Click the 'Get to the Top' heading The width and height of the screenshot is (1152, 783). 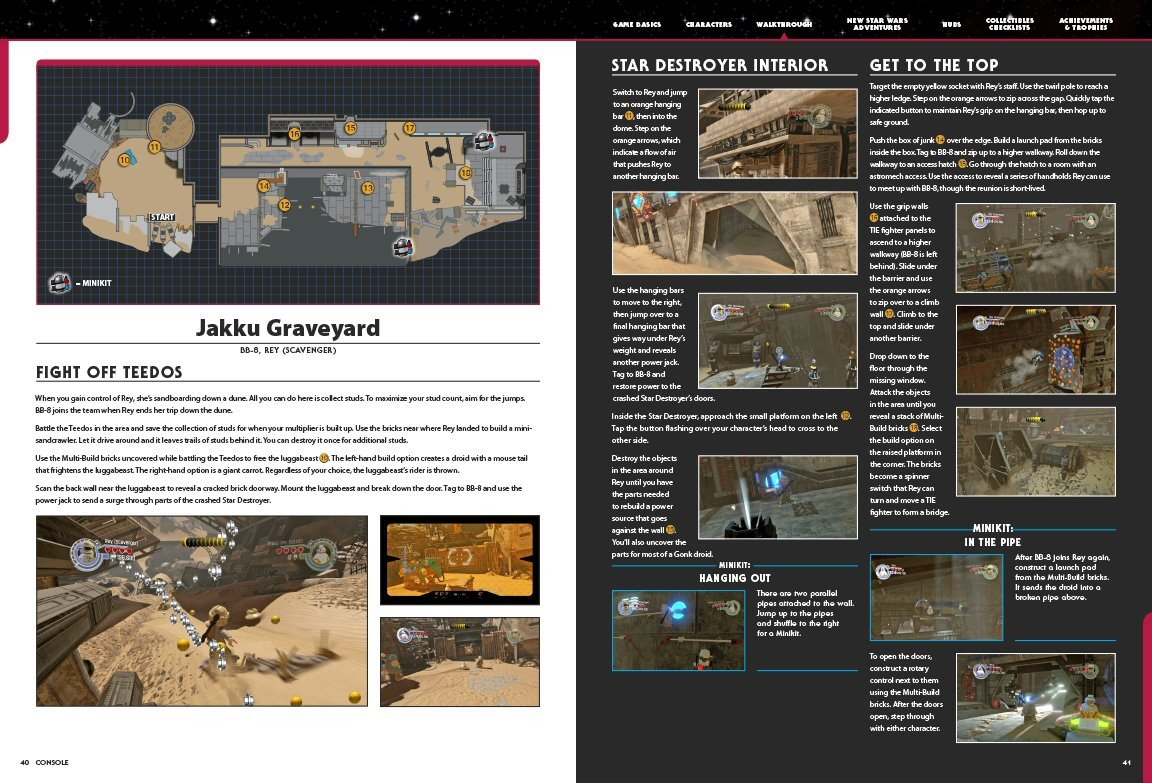pos(934,65)
